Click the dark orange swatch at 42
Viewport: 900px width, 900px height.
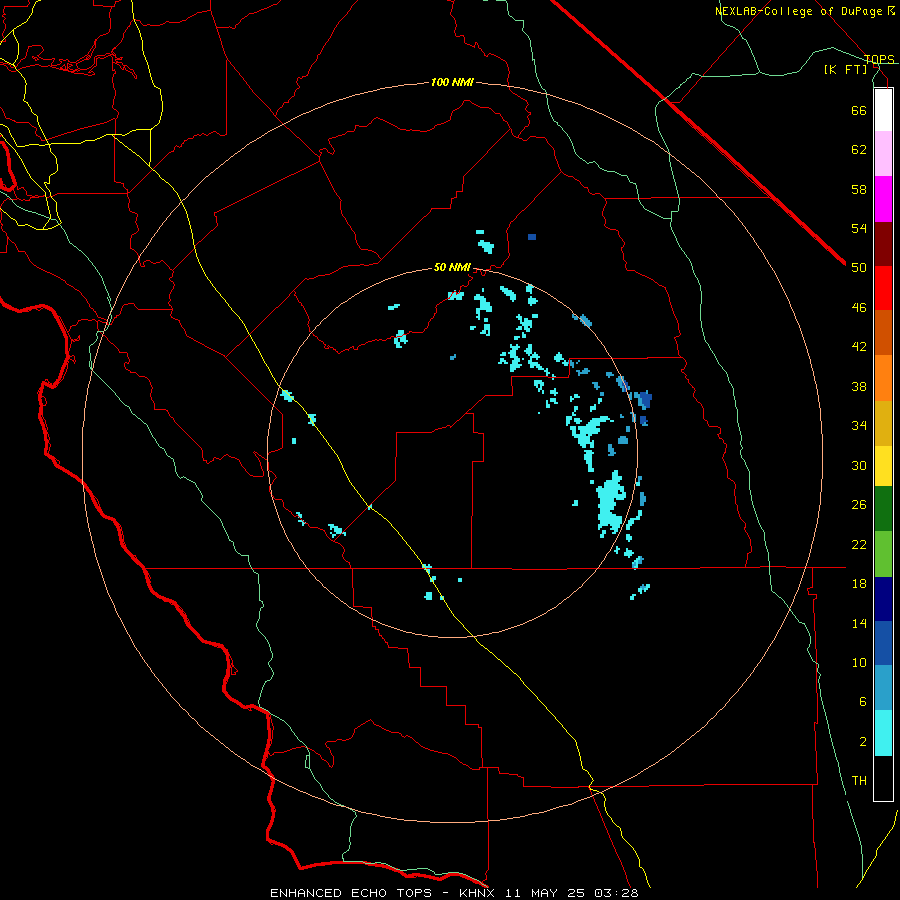[x=883, y=333]
